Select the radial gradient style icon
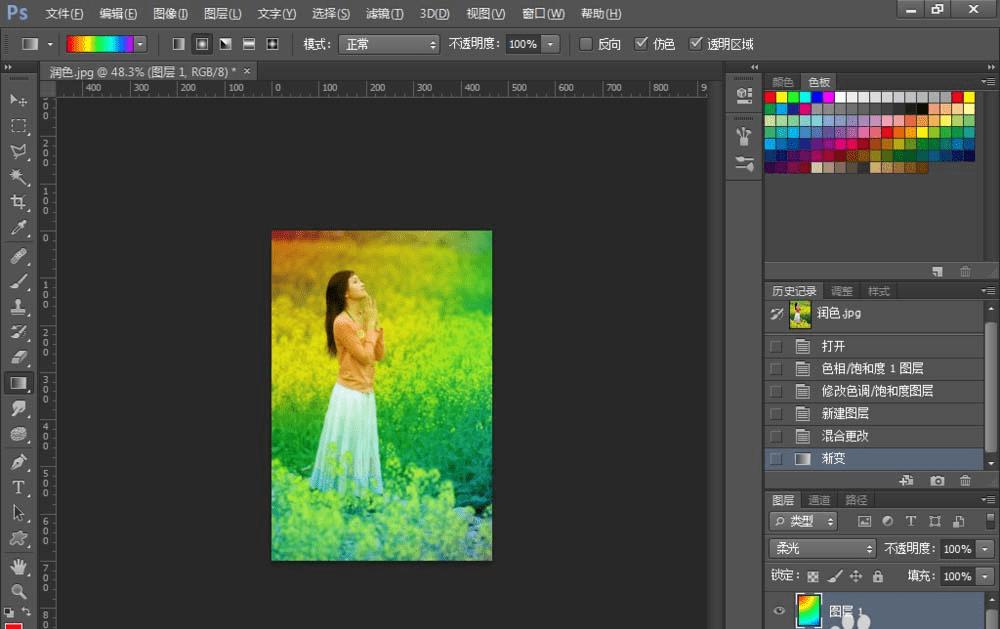 coord(201,44)
